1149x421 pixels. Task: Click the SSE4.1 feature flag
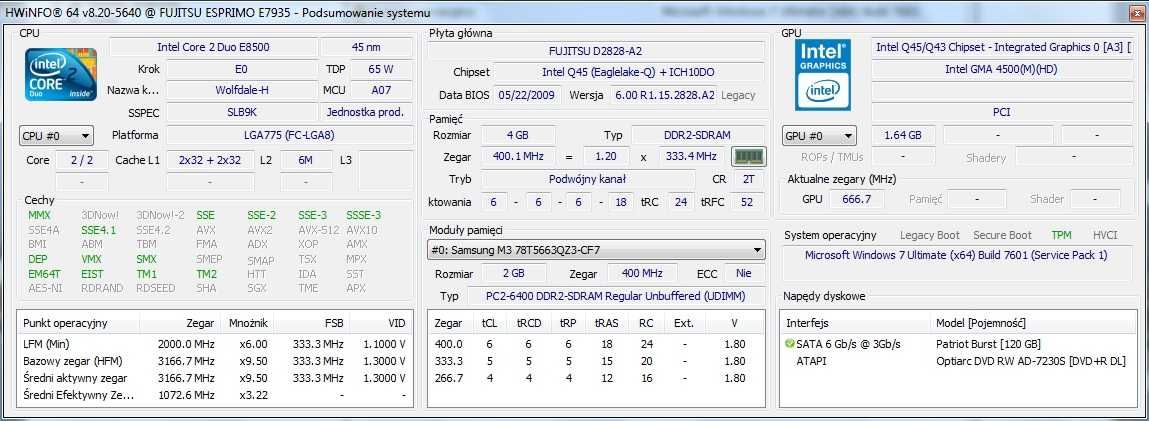coord(98,230)
